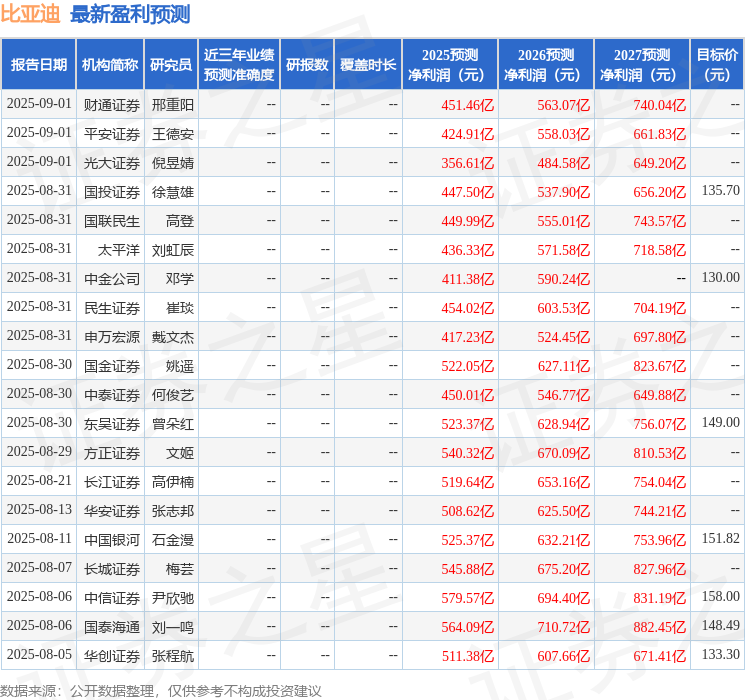Click 财通证券 institution cell
This screenshot has width=745, height=700.
click(x=112, y=105)
